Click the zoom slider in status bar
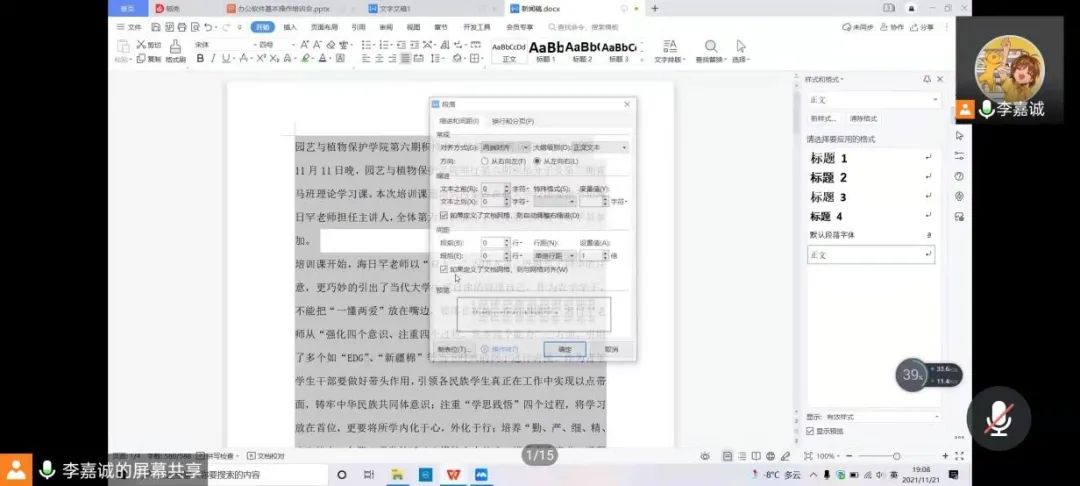 869,456
